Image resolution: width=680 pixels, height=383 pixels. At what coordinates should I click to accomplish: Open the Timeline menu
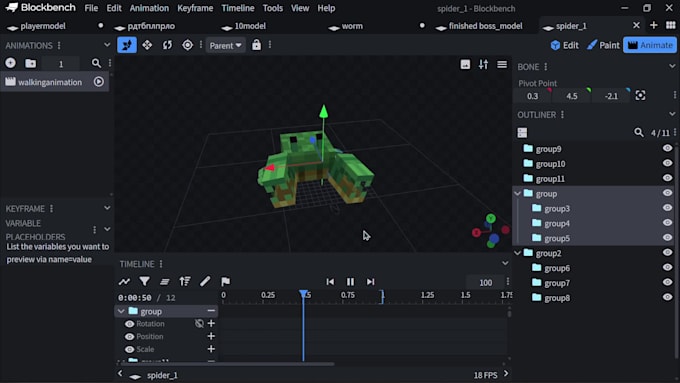coord(238,8)
